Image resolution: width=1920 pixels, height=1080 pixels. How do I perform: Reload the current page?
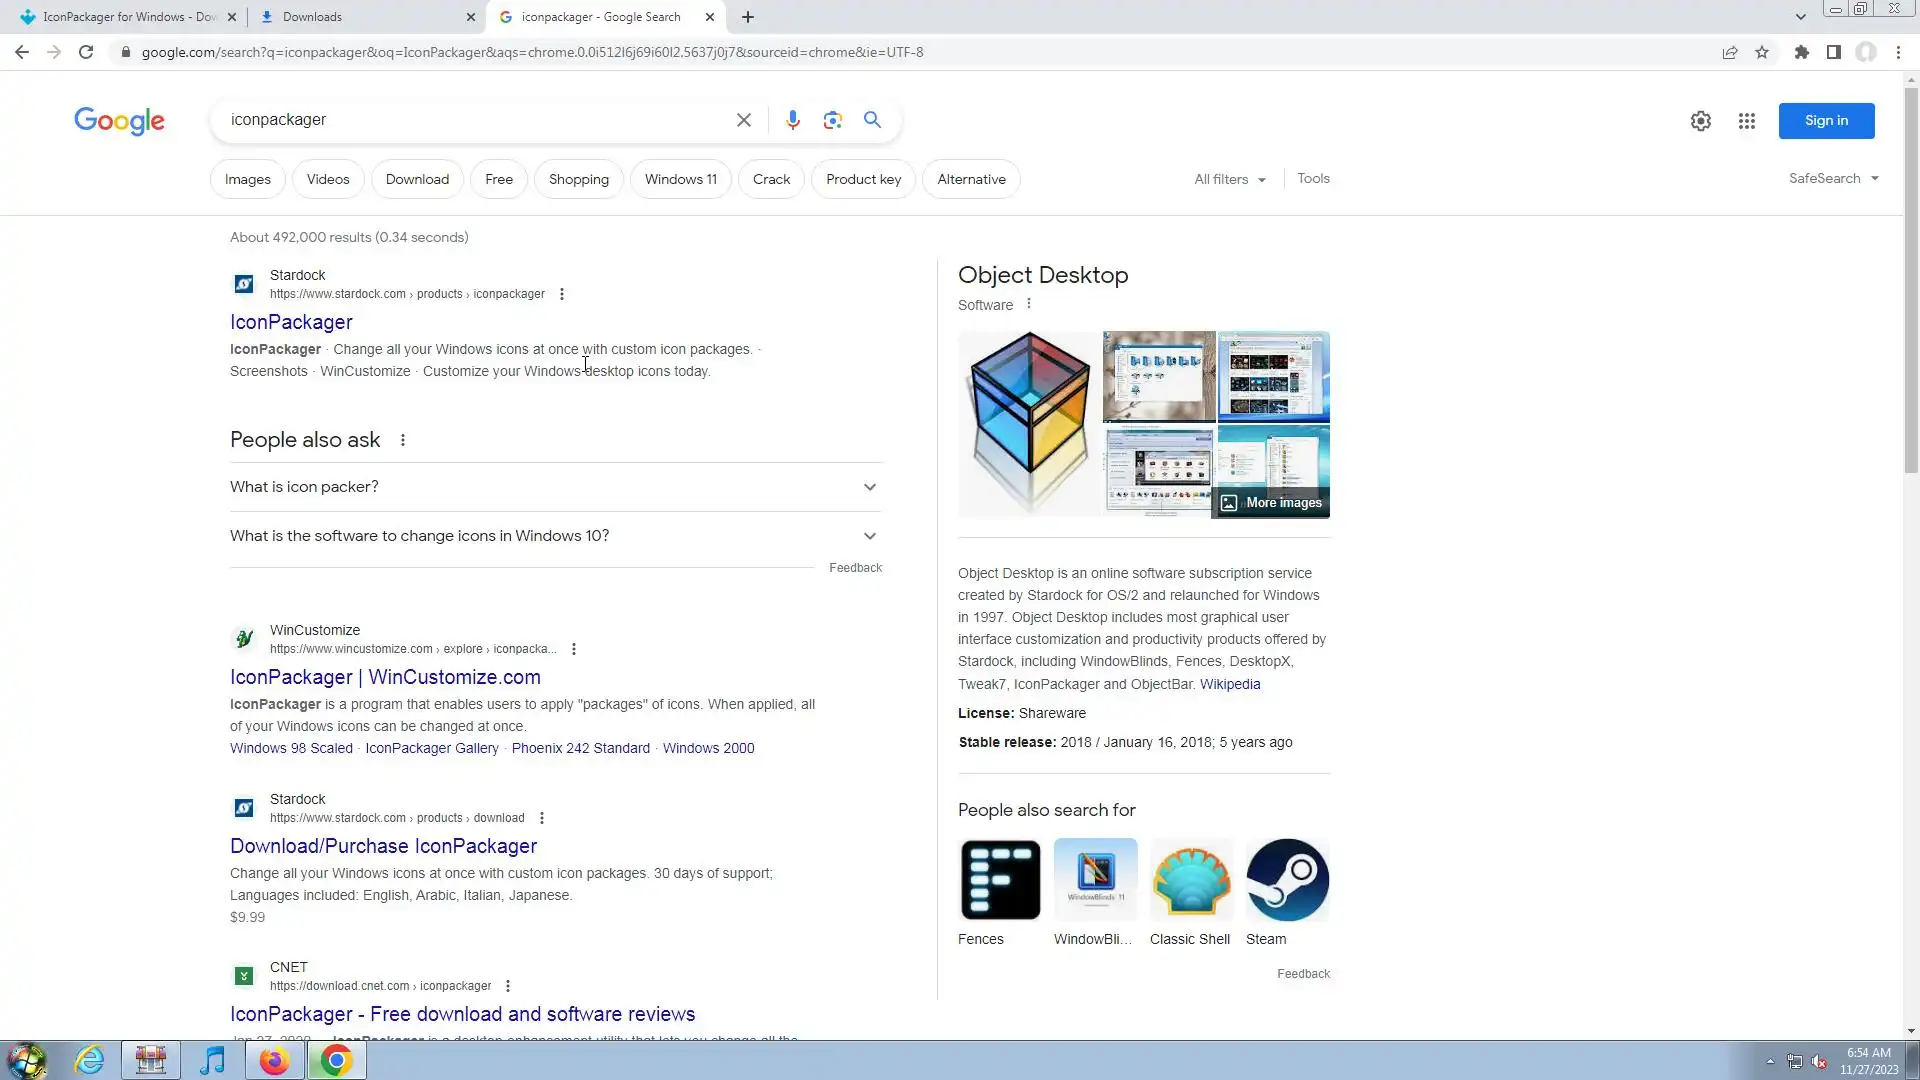(86, 52)
